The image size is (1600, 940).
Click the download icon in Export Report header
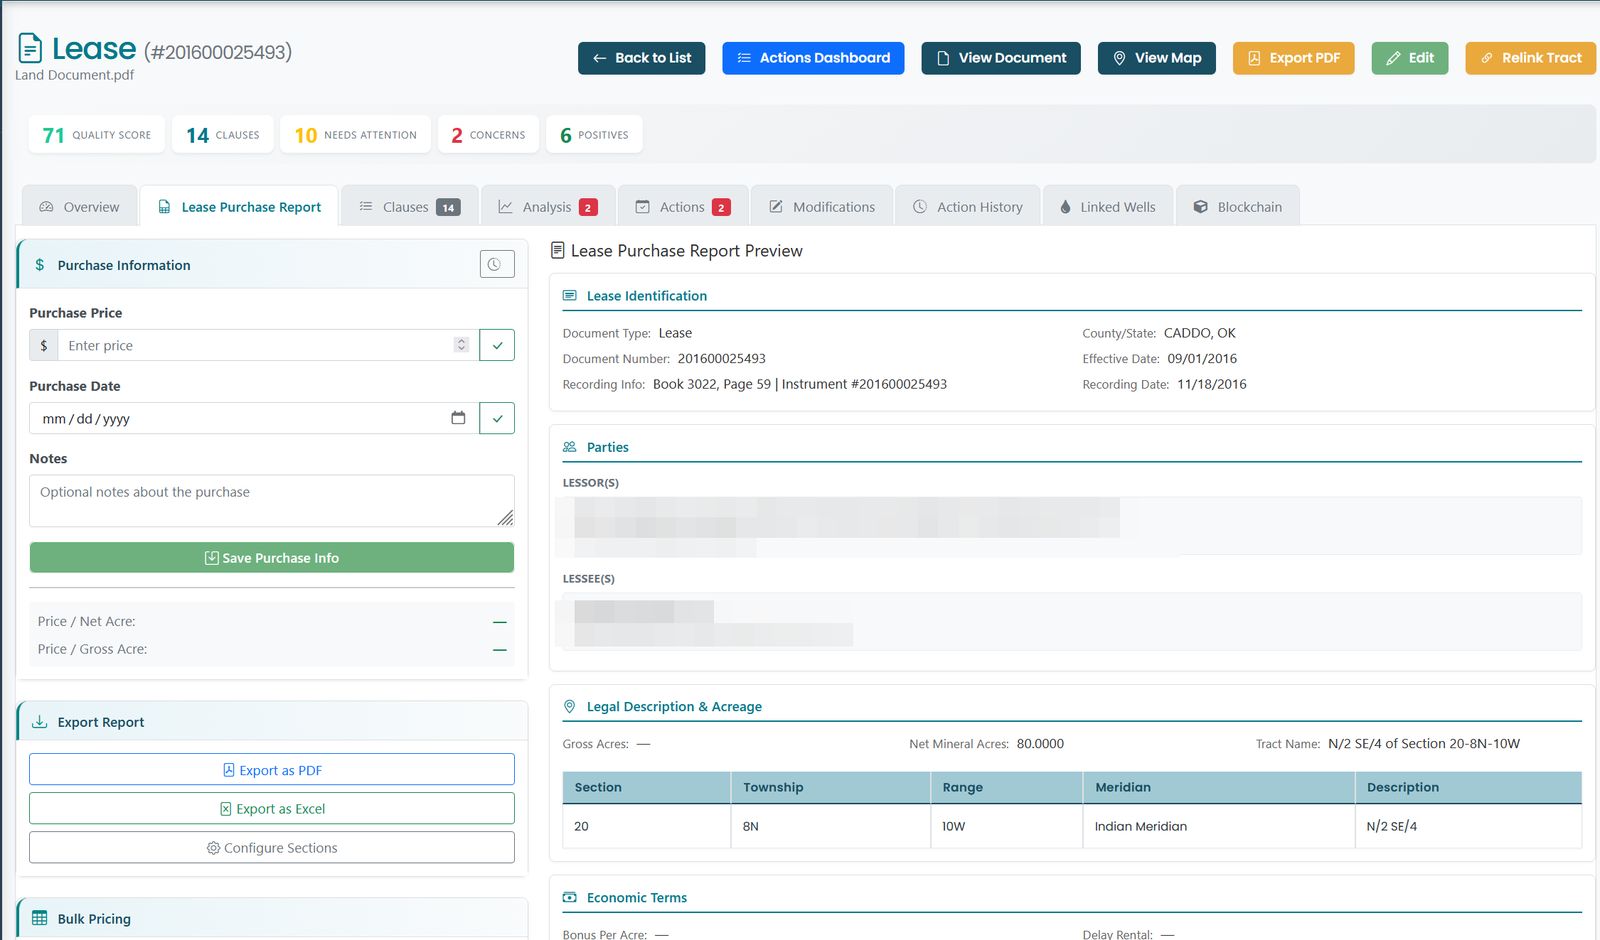40,722
